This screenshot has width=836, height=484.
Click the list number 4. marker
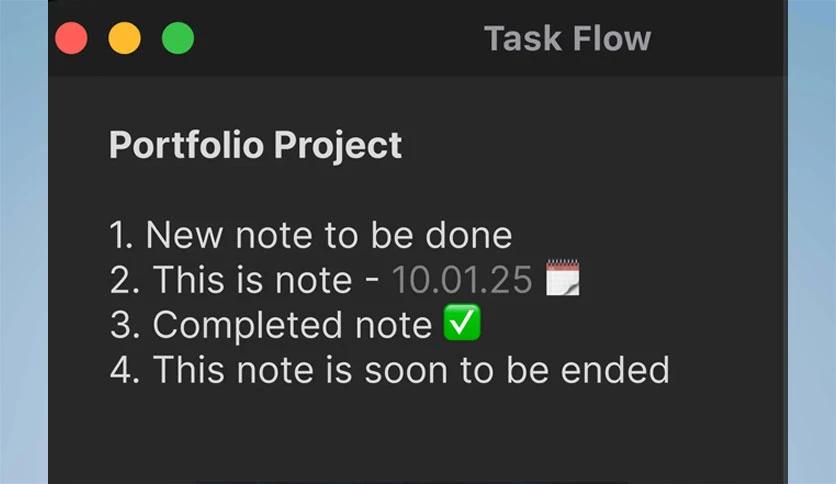point(125,370)
